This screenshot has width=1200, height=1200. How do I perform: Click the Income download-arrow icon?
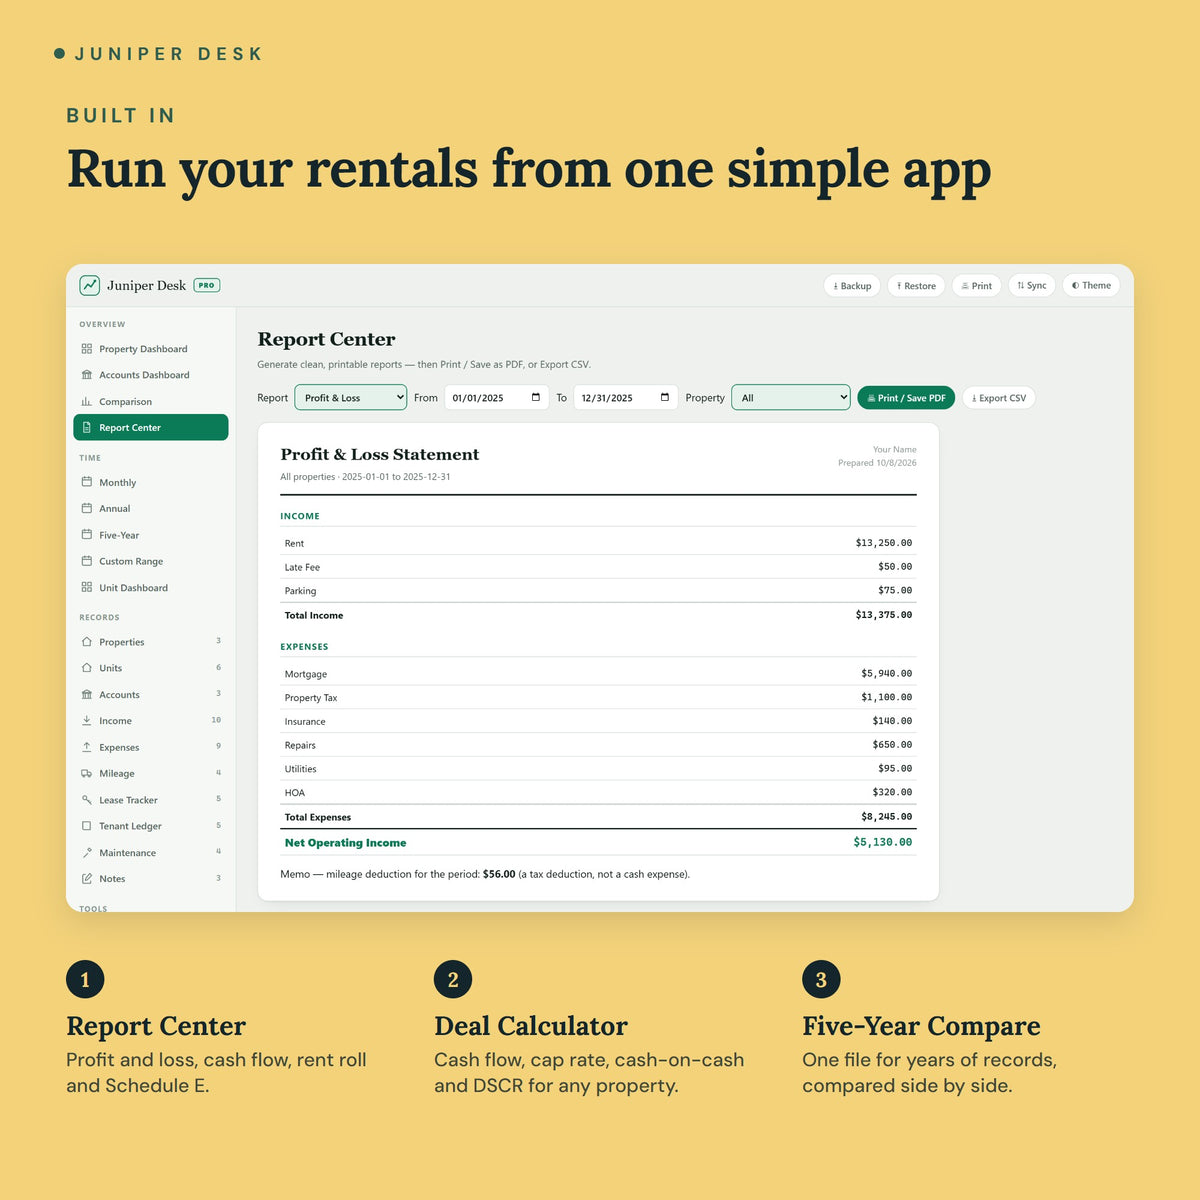87,720
